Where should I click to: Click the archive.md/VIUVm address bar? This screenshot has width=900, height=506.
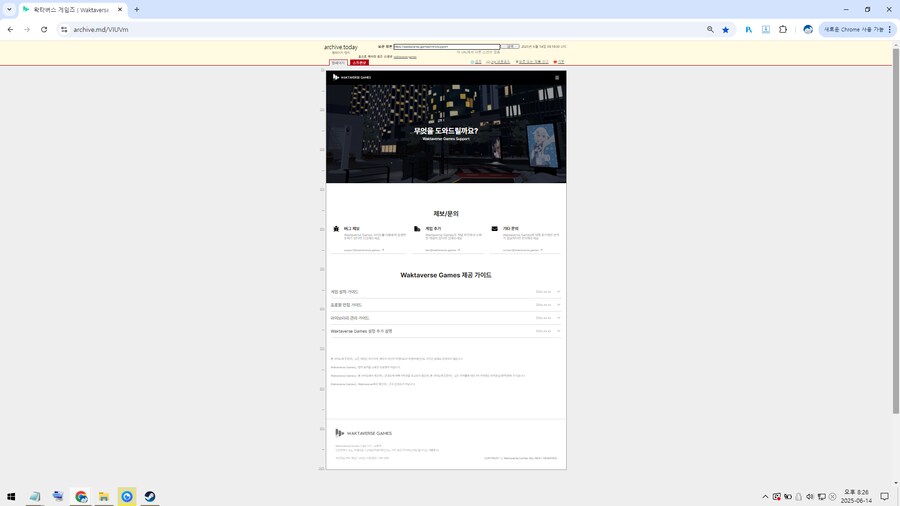379,29
